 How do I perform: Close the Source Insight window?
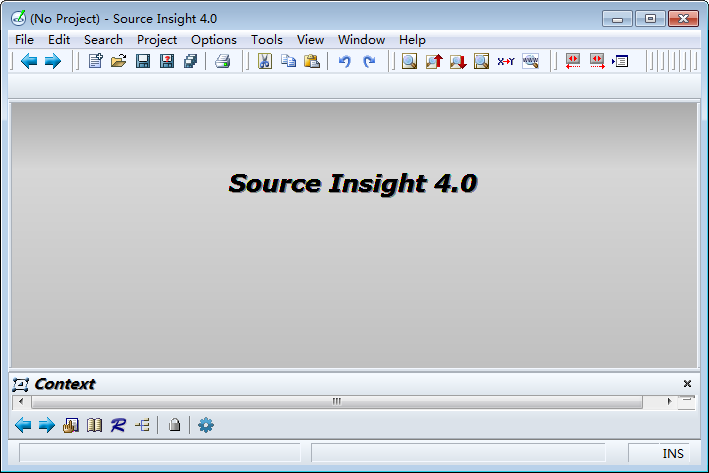684,19
